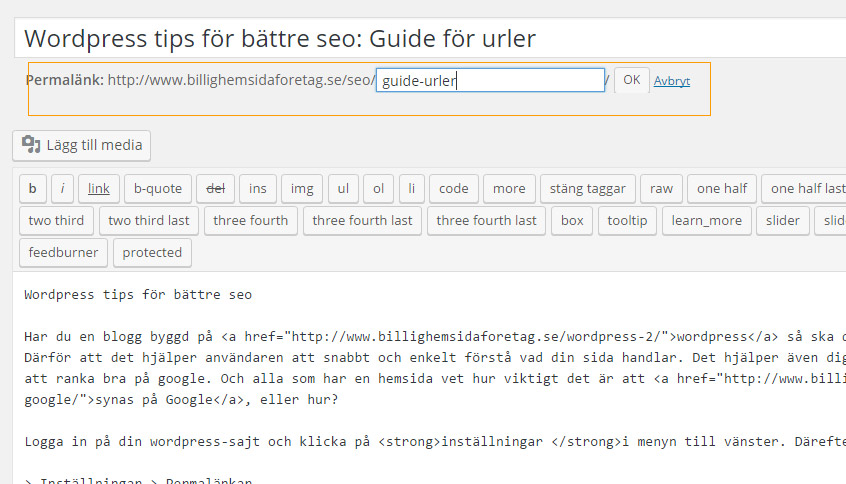This screenshot has height=484, width=846.
Task: Insert more tag button
Action: pyautogui.click(x=509, y=188)
